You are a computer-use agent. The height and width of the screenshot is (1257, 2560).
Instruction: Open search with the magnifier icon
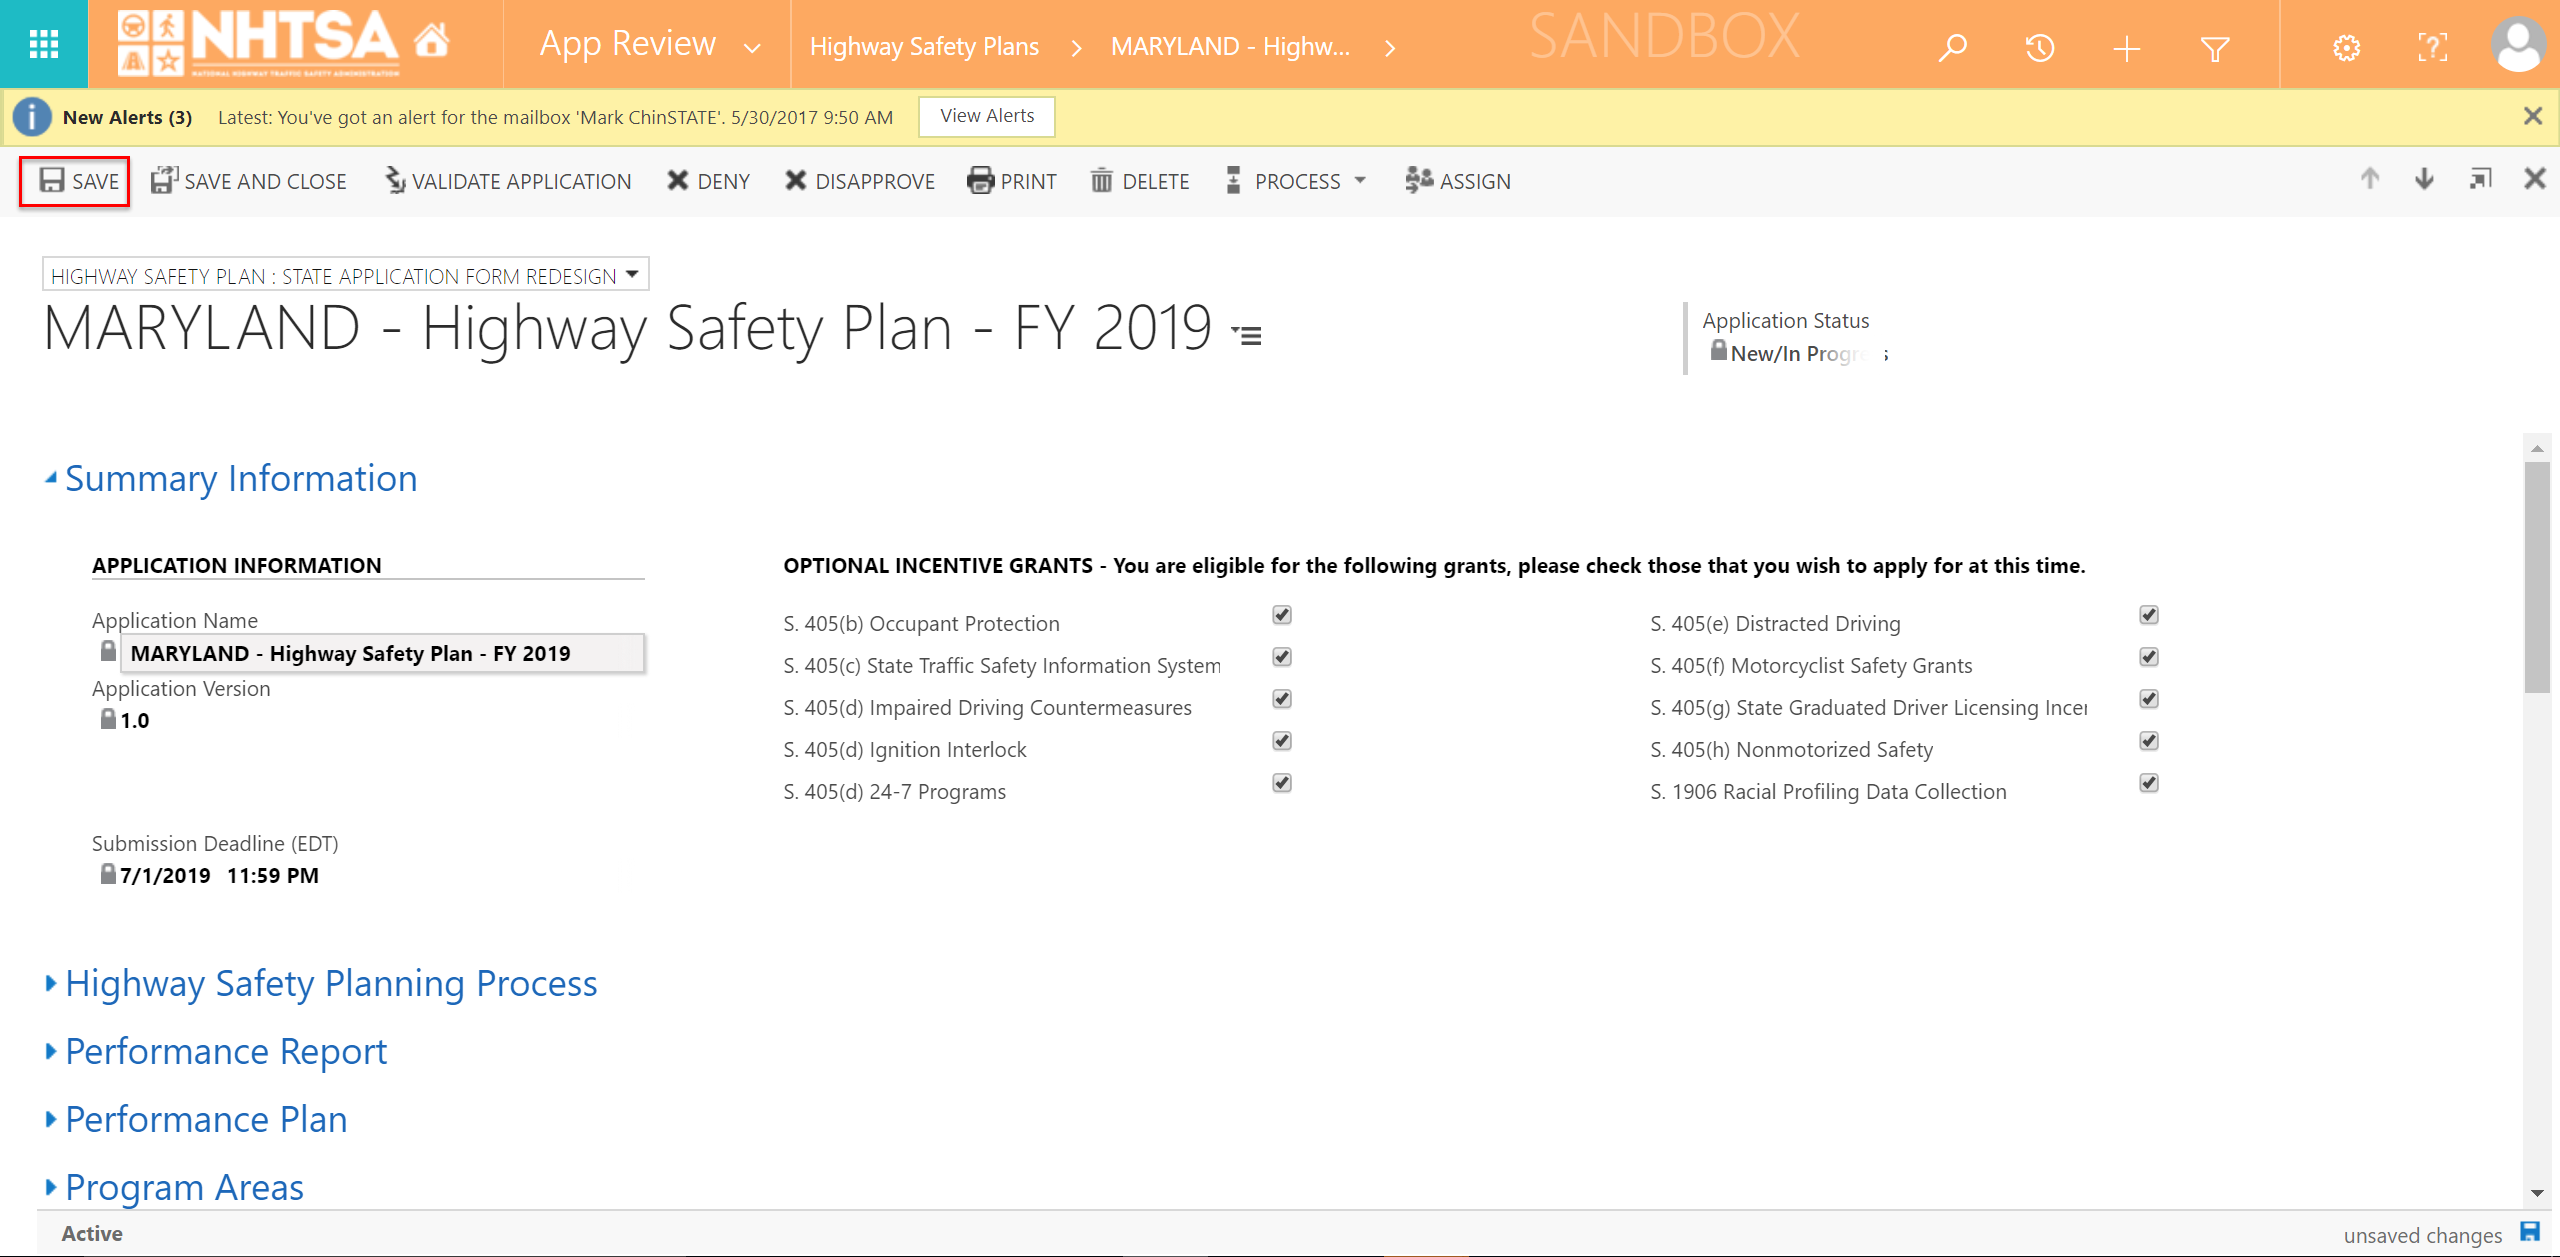coord(1952,47)
